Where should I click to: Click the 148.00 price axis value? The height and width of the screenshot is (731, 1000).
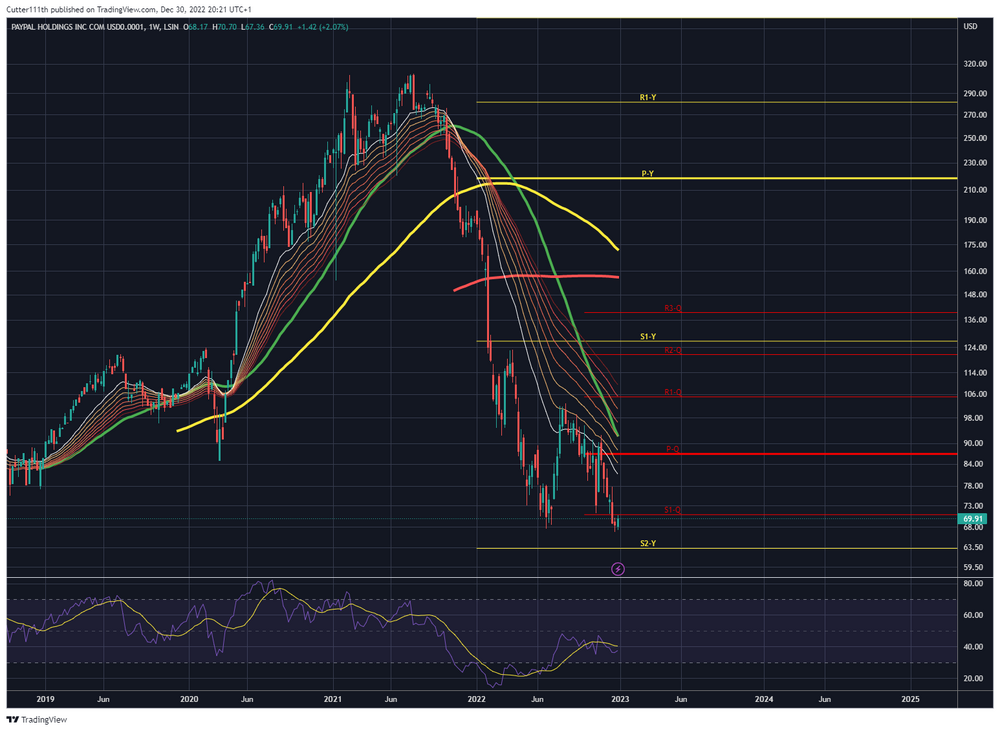975,295
